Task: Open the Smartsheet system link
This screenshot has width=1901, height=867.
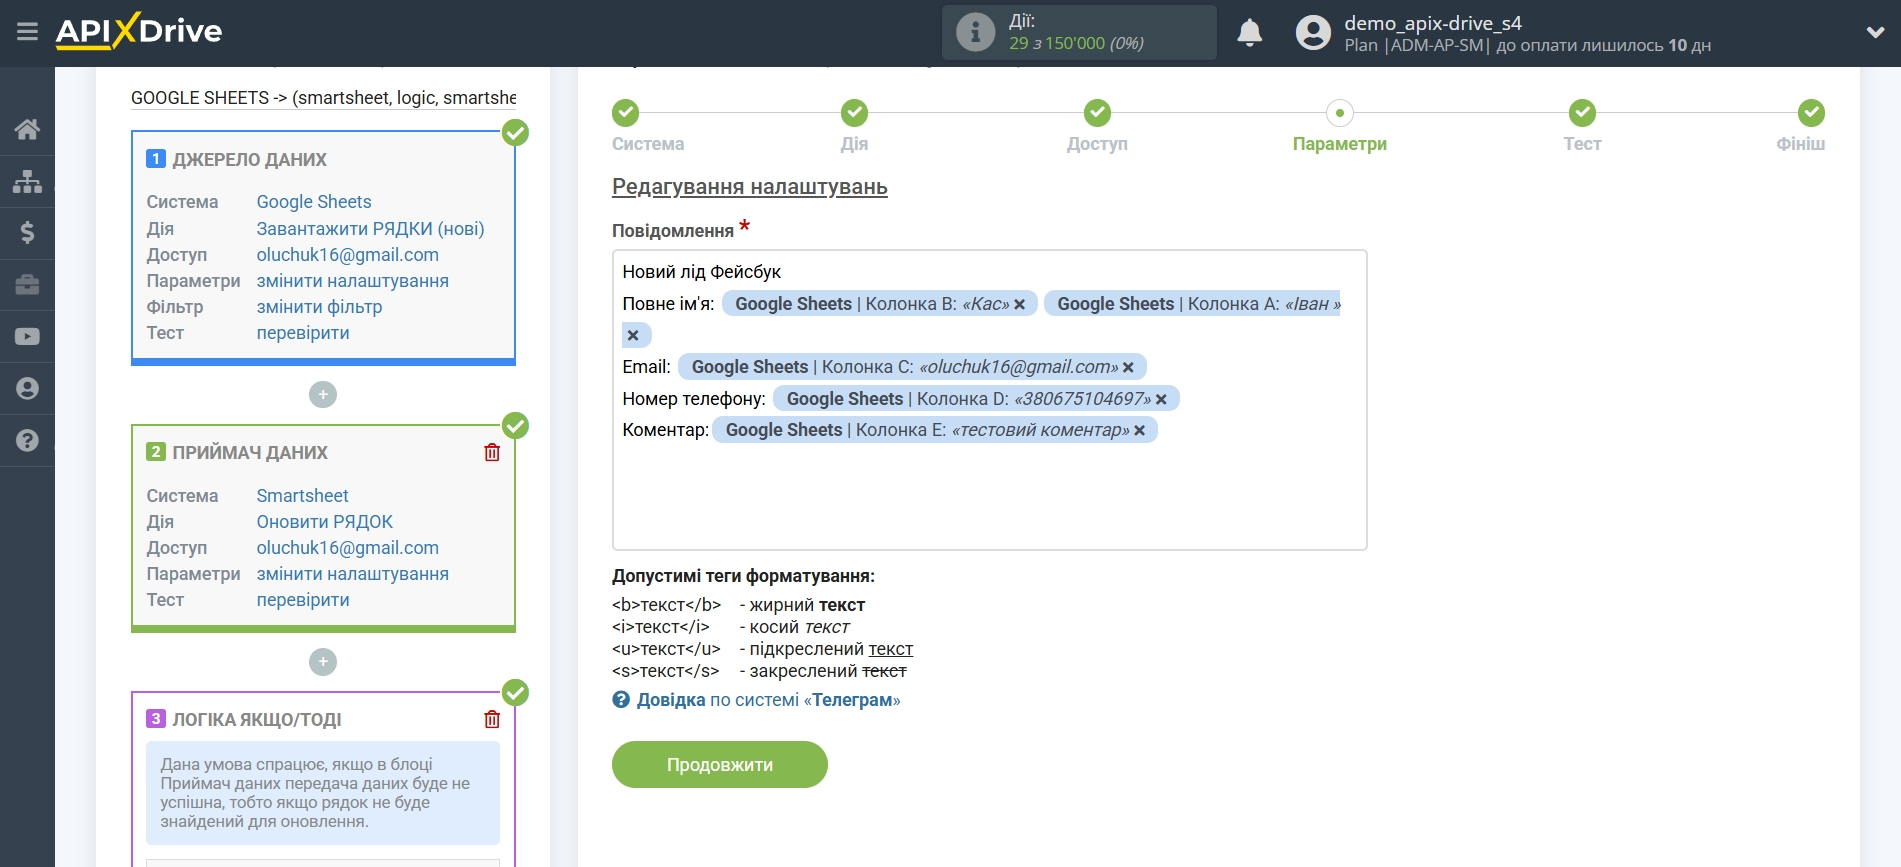Action: pyautogui.click(x=302, y=496)
